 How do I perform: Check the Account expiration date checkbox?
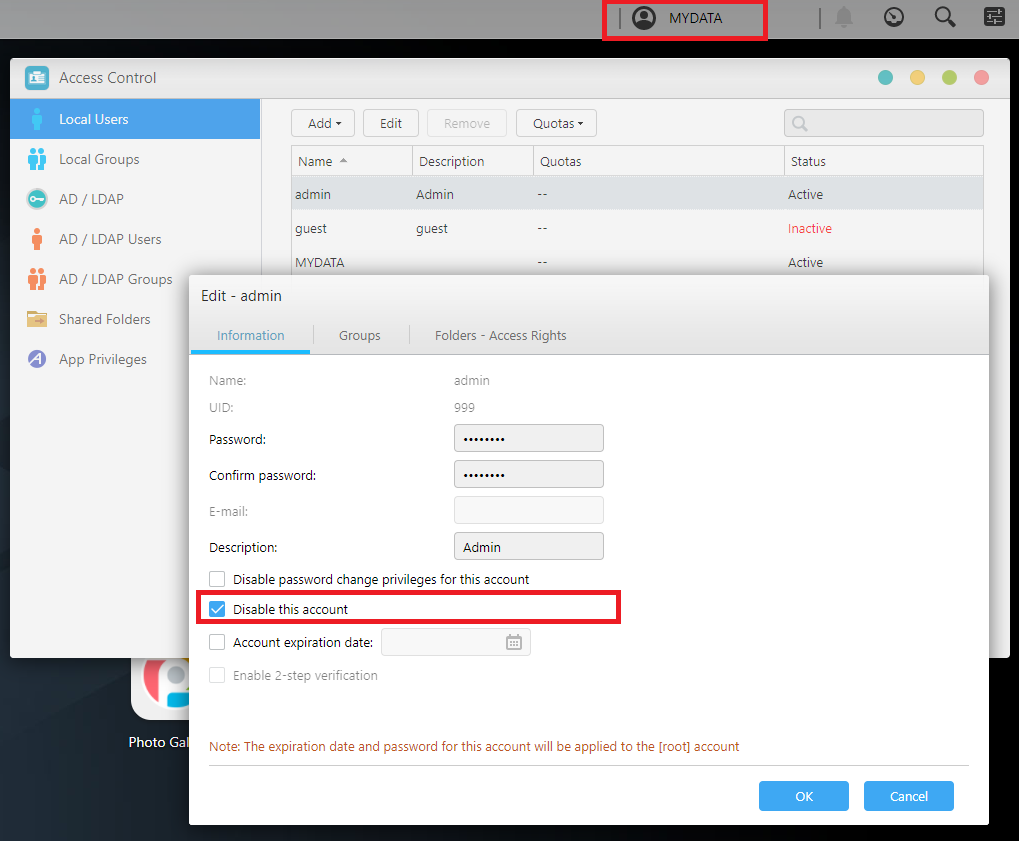(x=217, y=643)
